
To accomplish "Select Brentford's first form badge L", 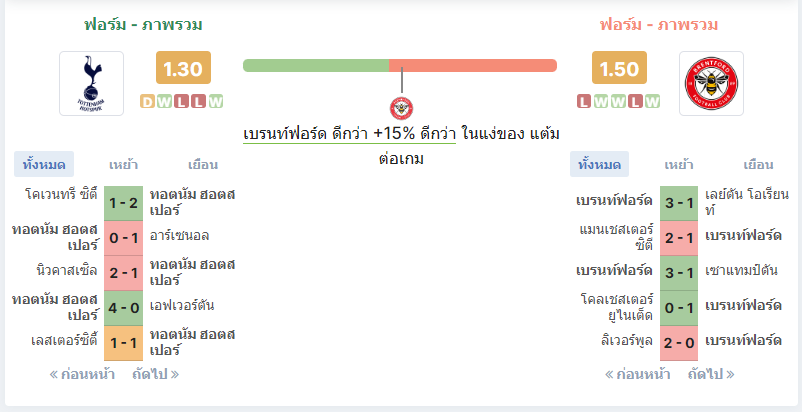I will (584, 102).
